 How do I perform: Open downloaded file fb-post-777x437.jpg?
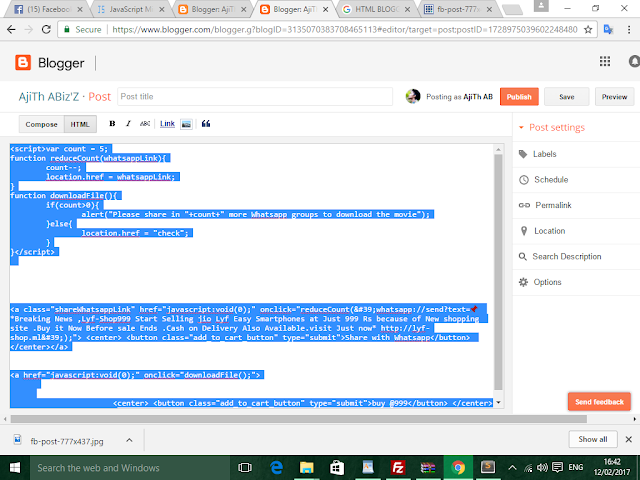pyautogui.click(x=67, y=441)
